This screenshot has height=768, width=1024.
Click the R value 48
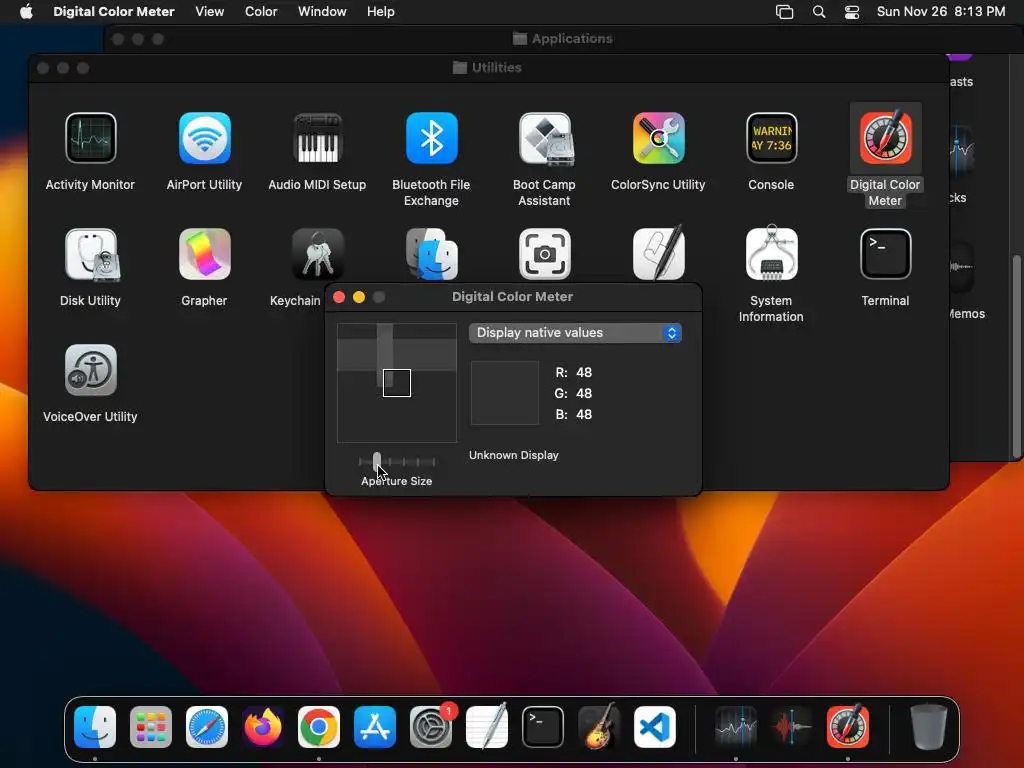[x=584, y=372]
